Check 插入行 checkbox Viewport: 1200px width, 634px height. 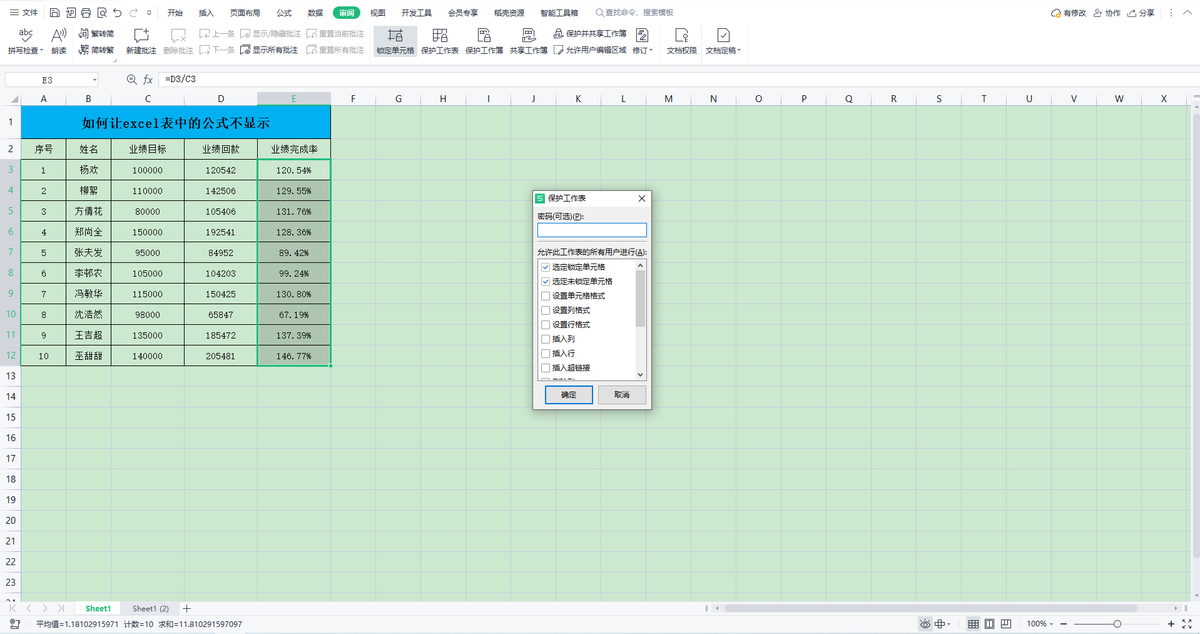click(545, 353)
